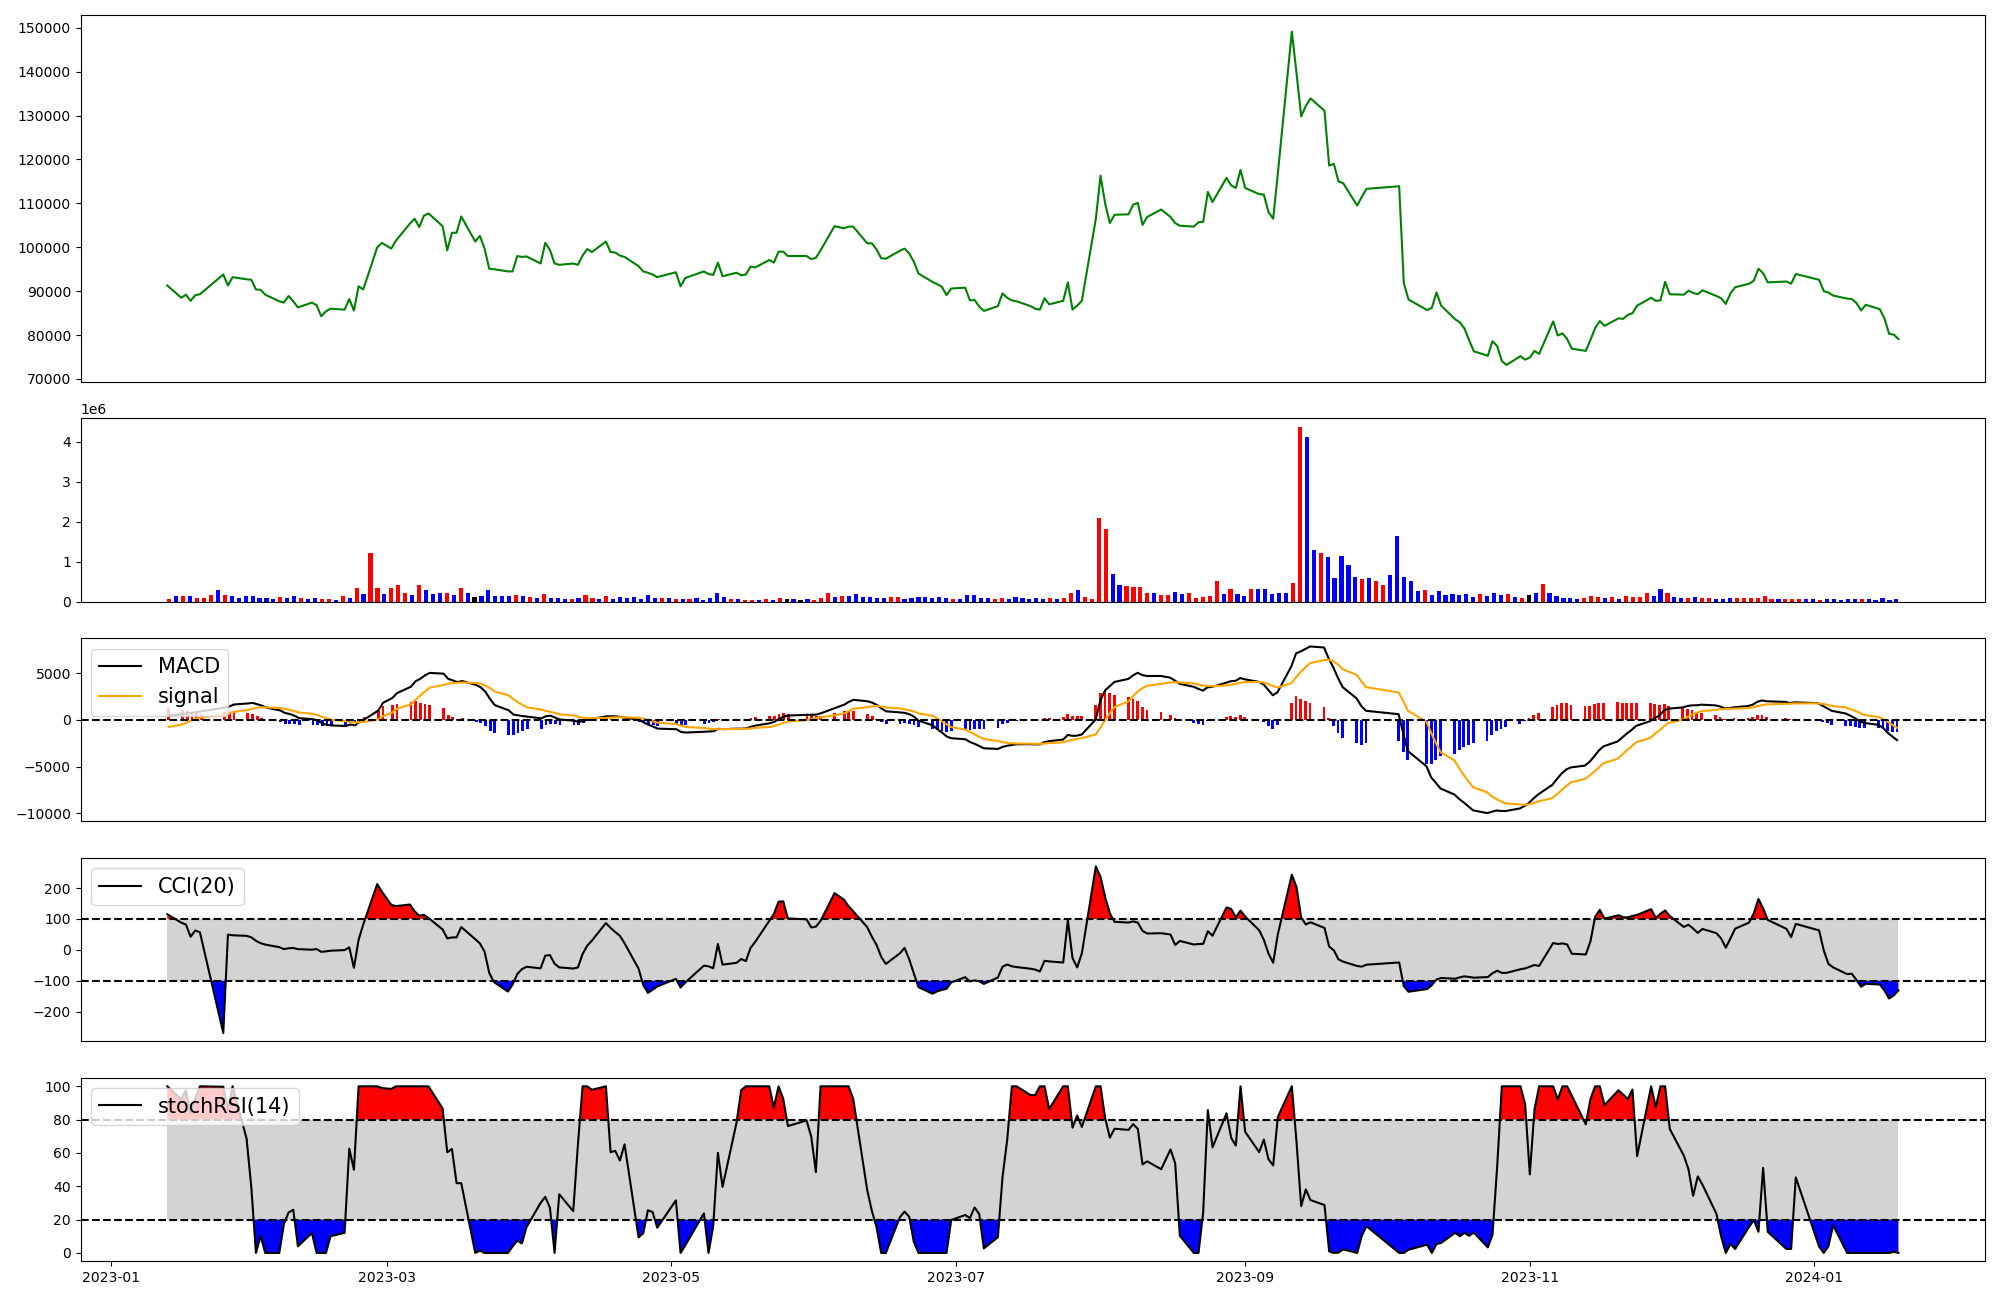2000x1300 pixels.
Task: Click the 2023-11 x-axis date label
Action: [1530, 1277]
